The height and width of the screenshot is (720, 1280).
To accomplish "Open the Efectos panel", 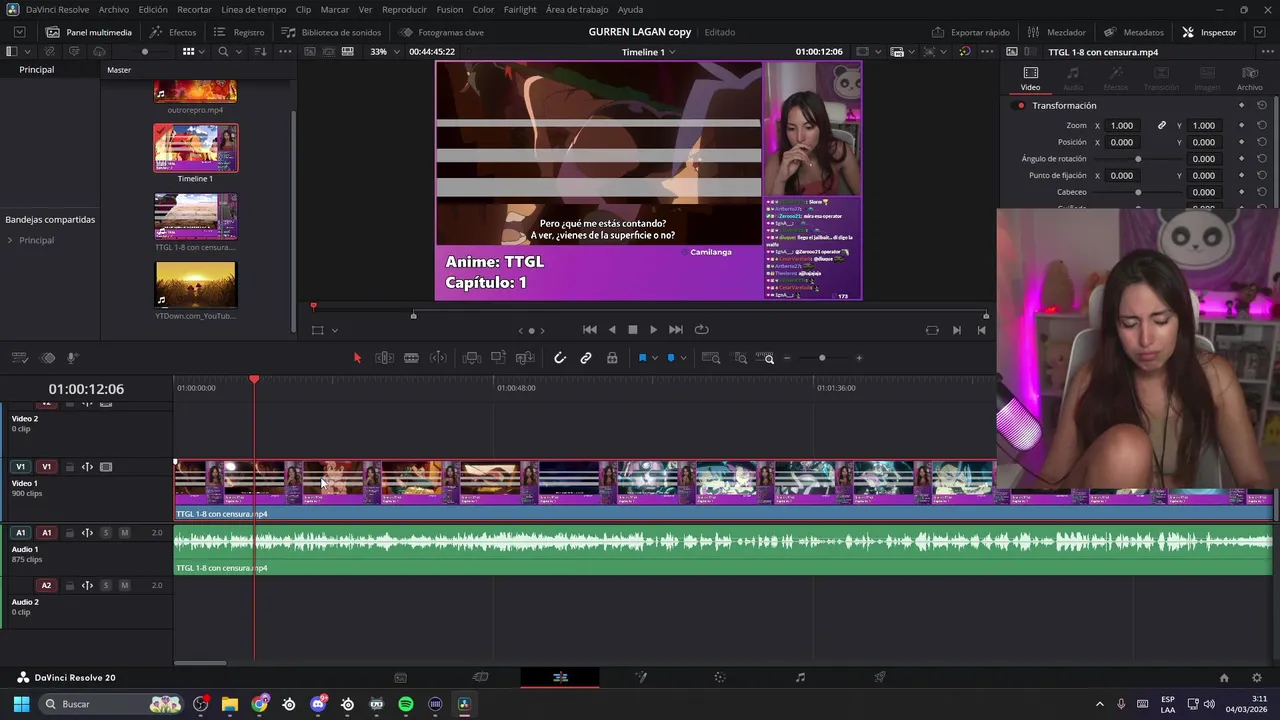I will pyautogui.click(x=173, y=32).
